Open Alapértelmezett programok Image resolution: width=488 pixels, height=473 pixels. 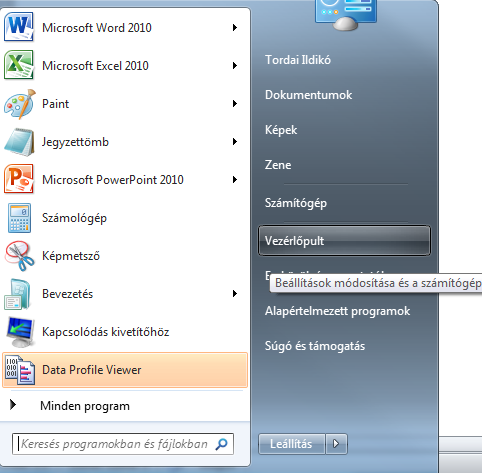click(x=337, y=311)
